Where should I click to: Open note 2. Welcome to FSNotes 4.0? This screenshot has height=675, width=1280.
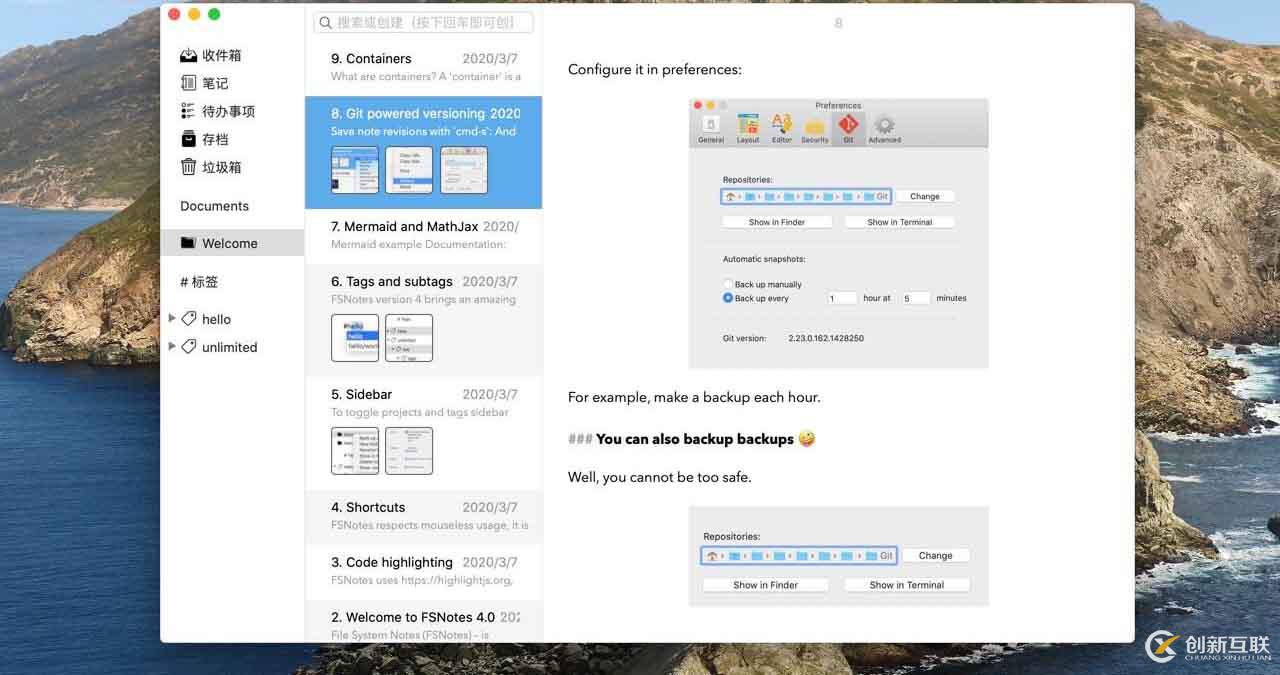coord(424,621)
